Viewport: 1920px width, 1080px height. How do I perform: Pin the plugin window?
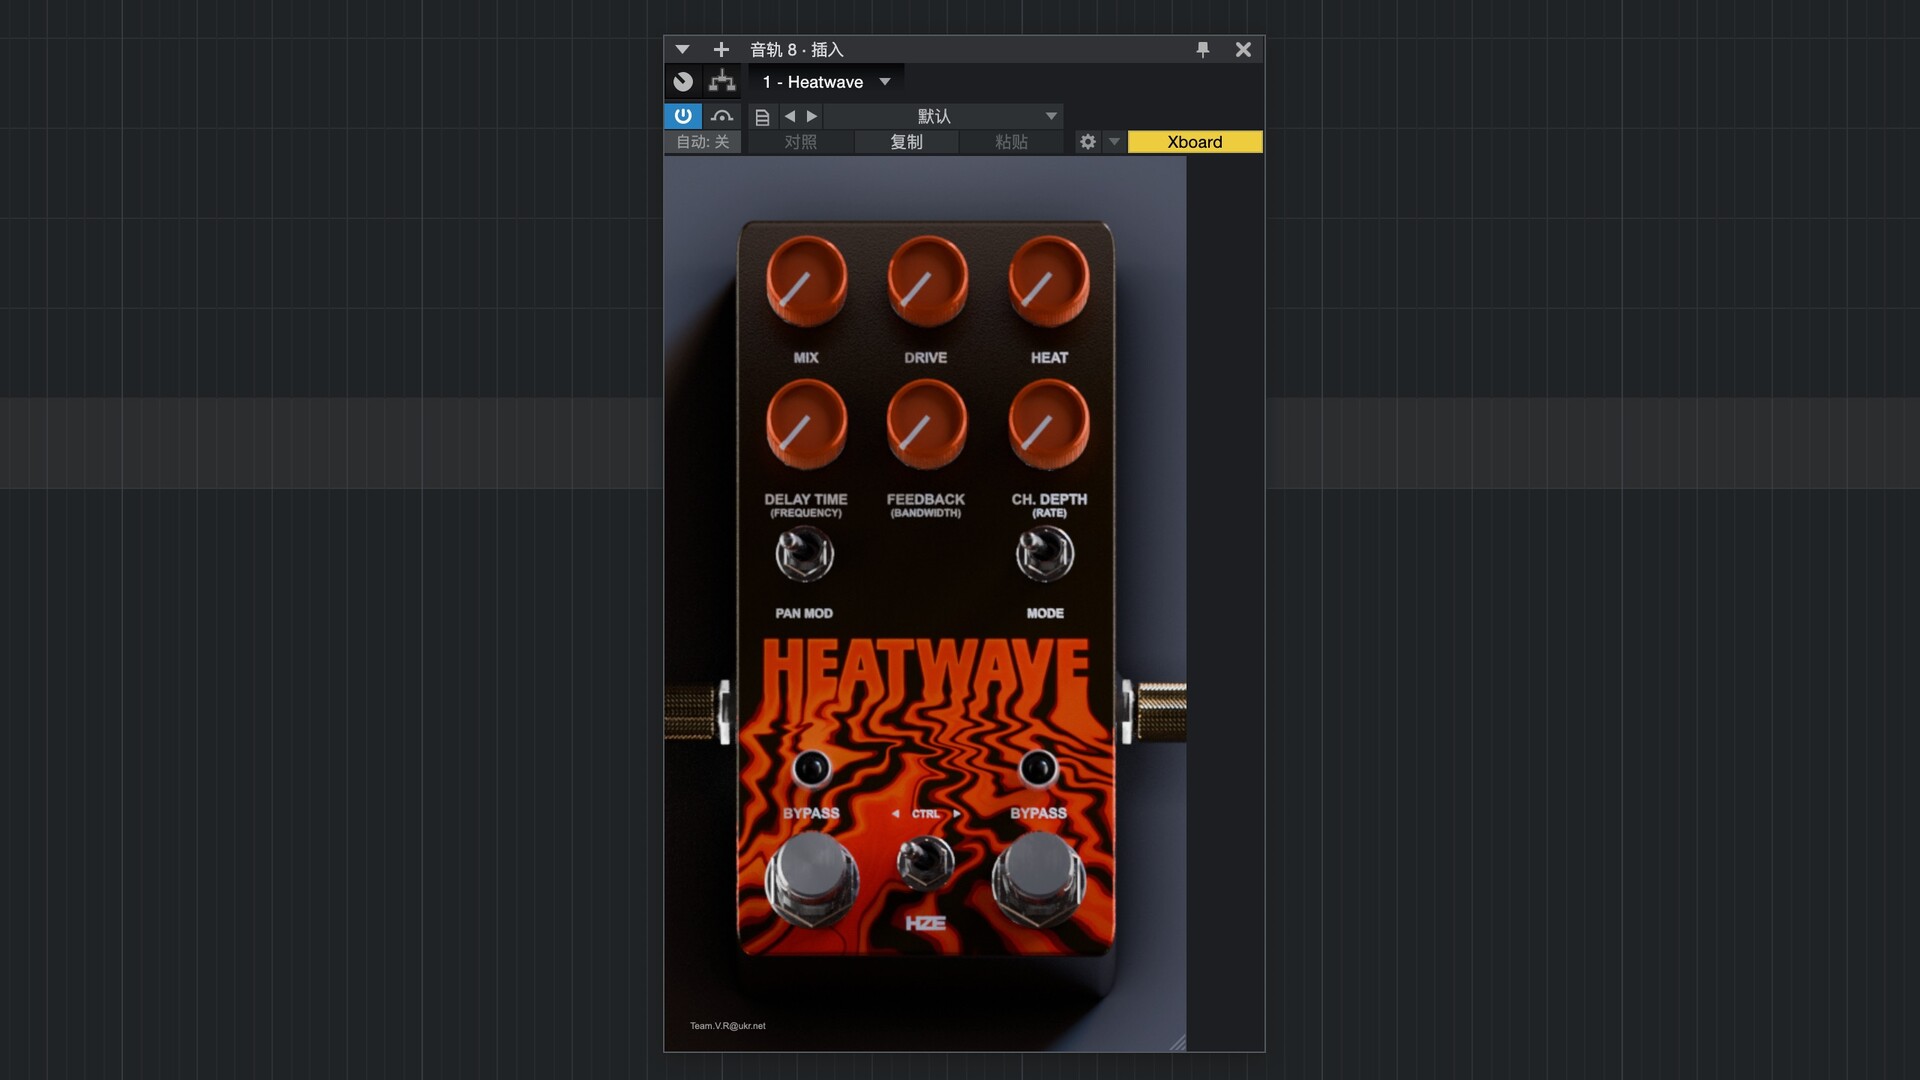(x=1203, y=50)
